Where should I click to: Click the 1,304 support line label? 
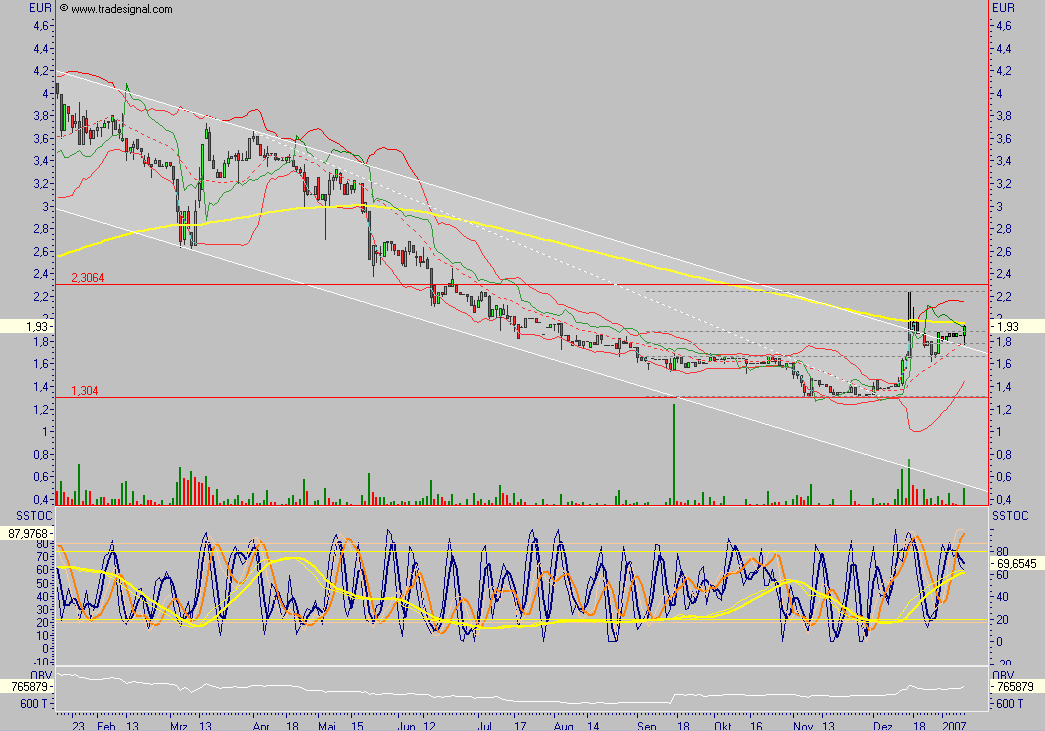pos(84,391)
